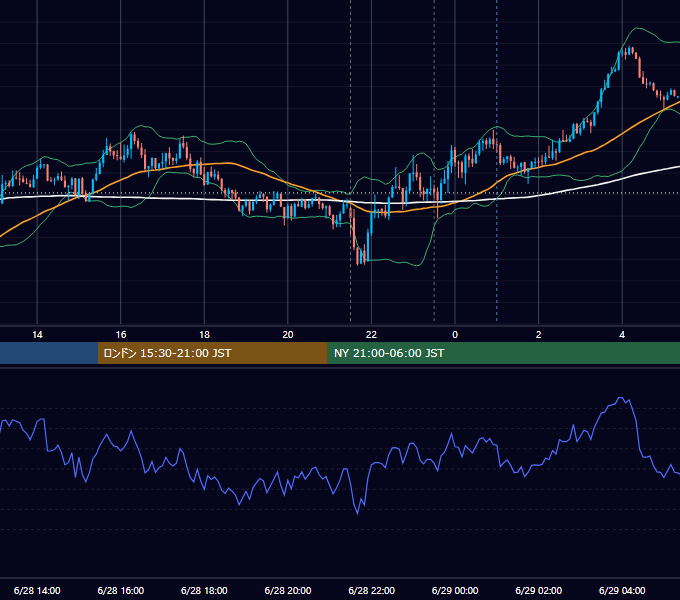680x600 pixels.
Task: Click the 6/28 20:00 date label
Action: pos(288,590)
